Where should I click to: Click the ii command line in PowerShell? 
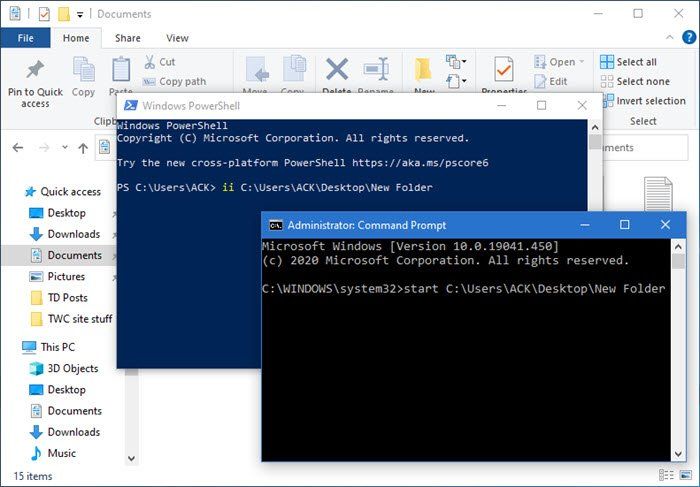[275, 187]
